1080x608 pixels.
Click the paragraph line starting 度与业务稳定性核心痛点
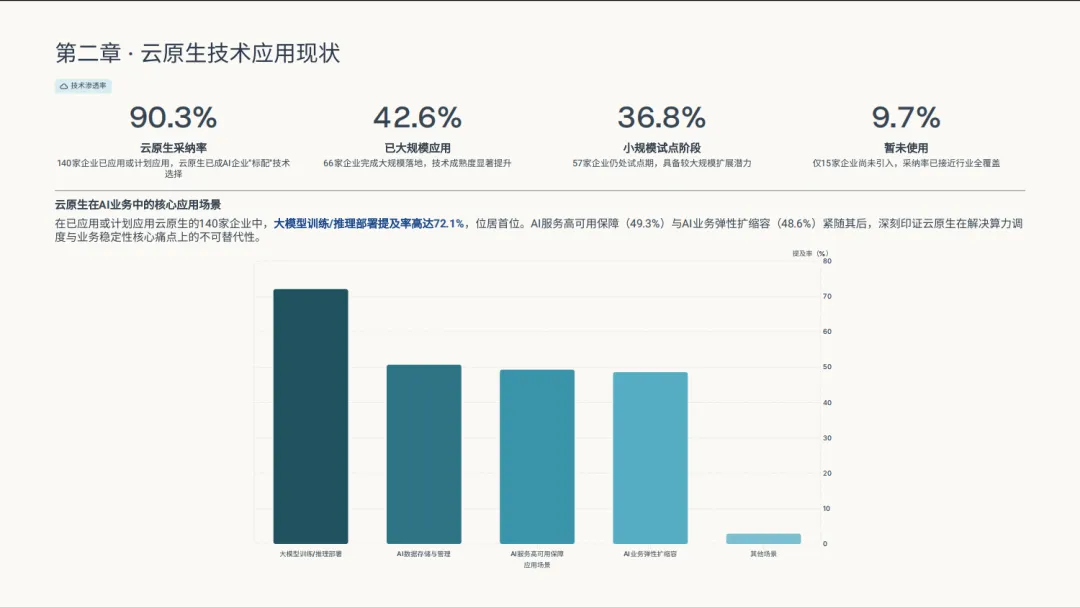158,238
